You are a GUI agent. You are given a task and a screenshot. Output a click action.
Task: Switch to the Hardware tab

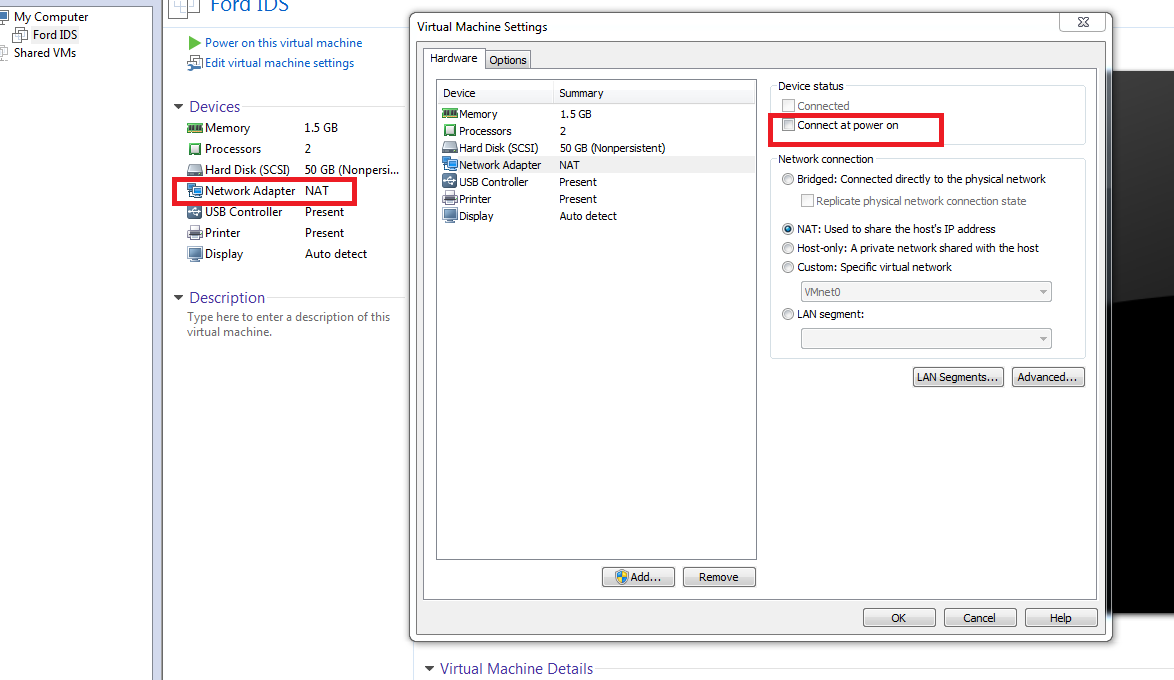click(453, 58)
